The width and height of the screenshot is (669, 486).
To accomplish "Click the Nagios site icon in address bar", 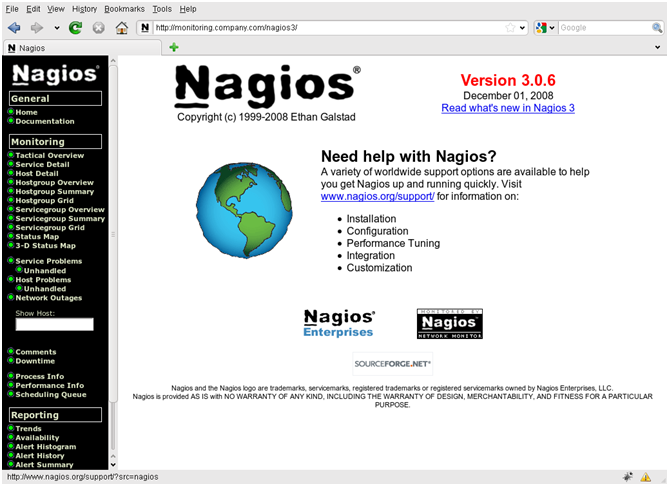I will click(145, 28).
